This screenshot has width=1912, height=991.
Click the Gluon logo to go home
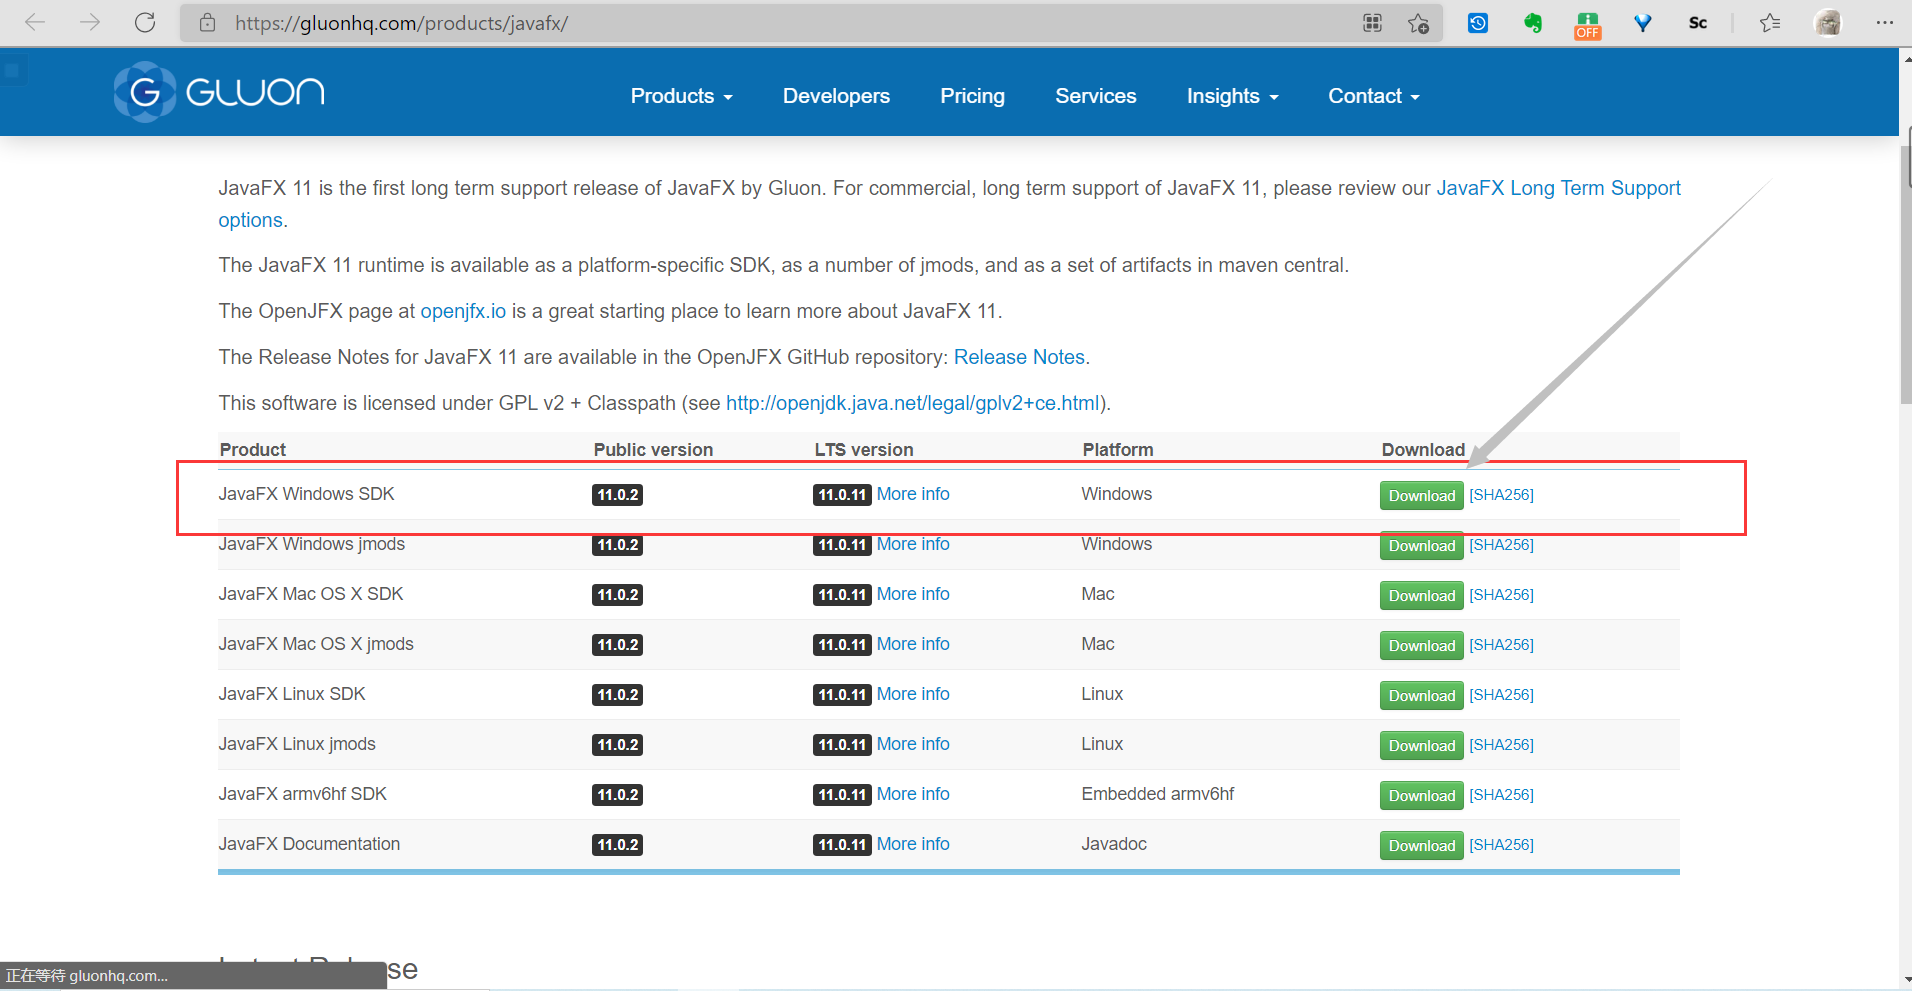tap(217, 91)
